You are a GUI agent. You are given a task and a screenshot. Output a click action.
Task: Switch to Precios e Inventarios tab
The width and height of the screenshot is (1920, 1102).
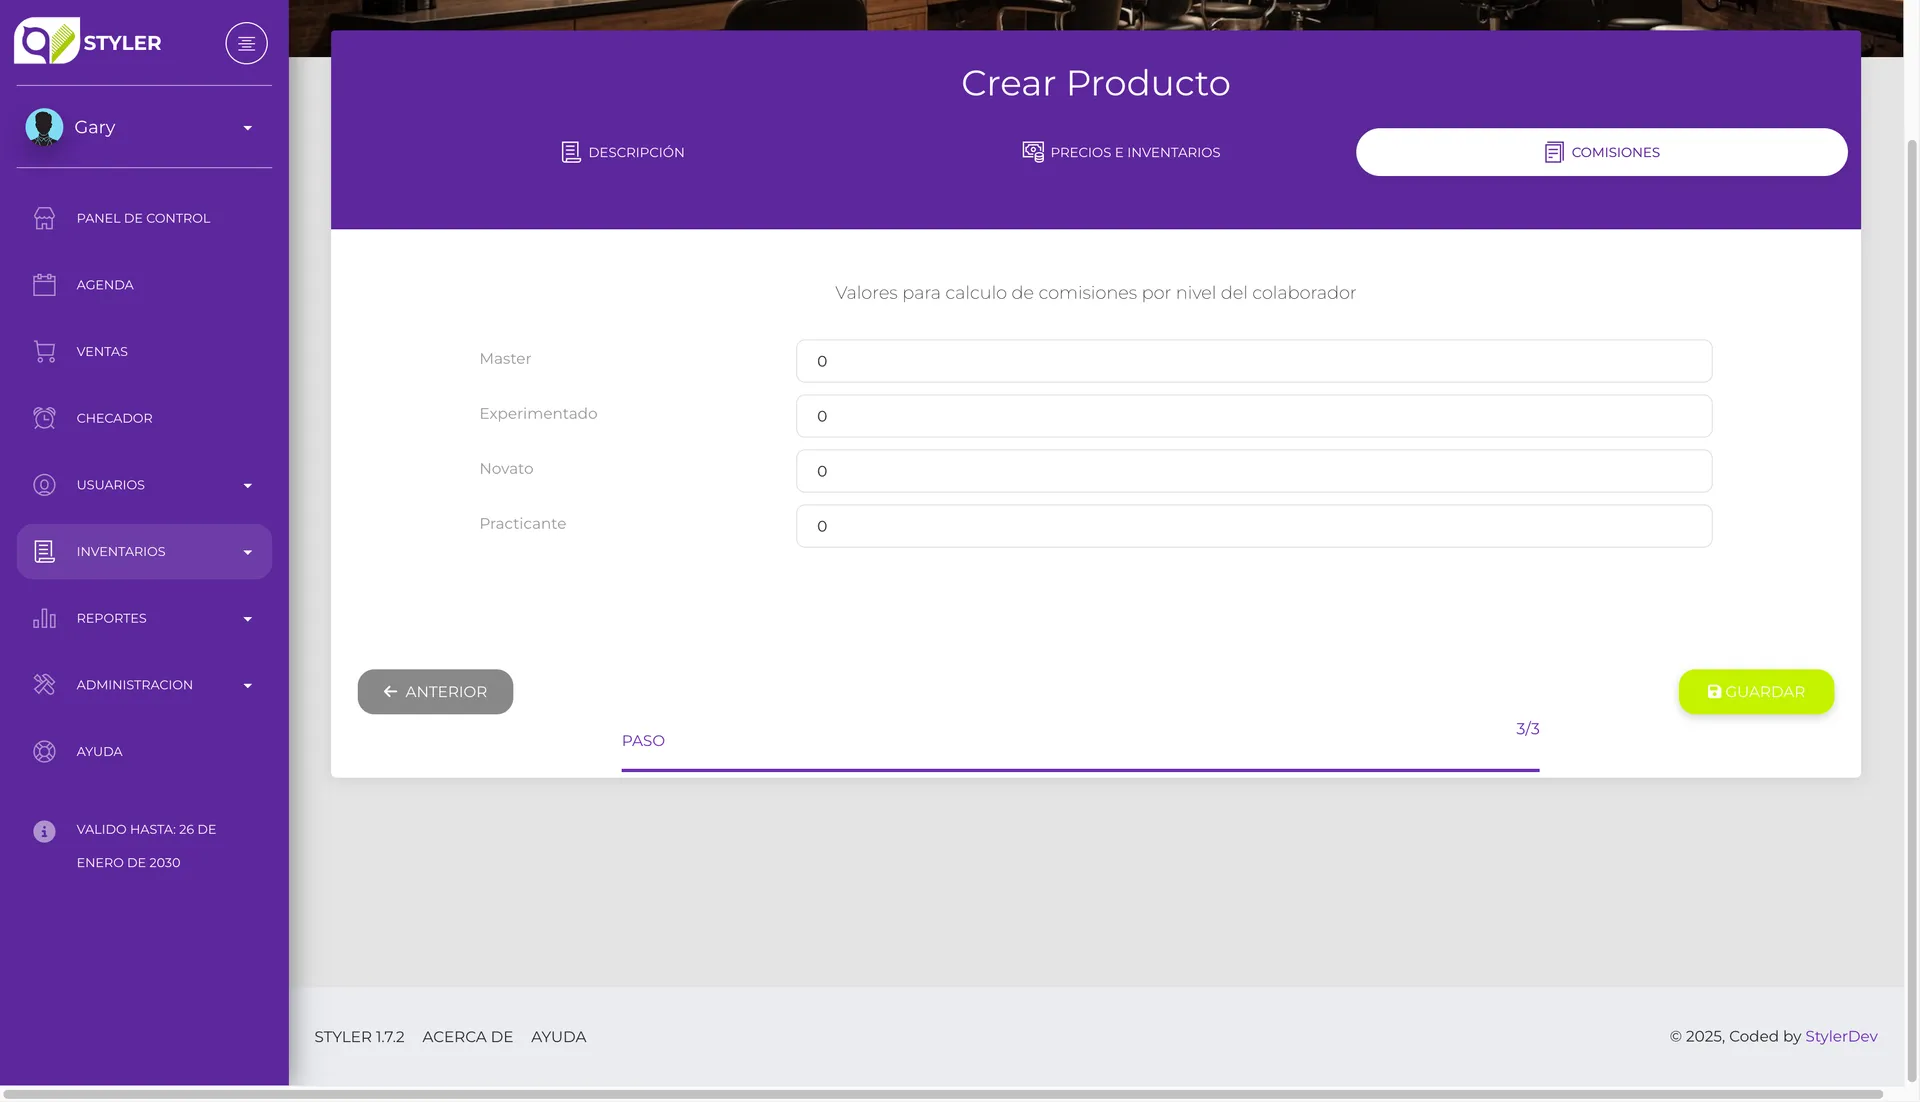click(x=1121, y=152)
